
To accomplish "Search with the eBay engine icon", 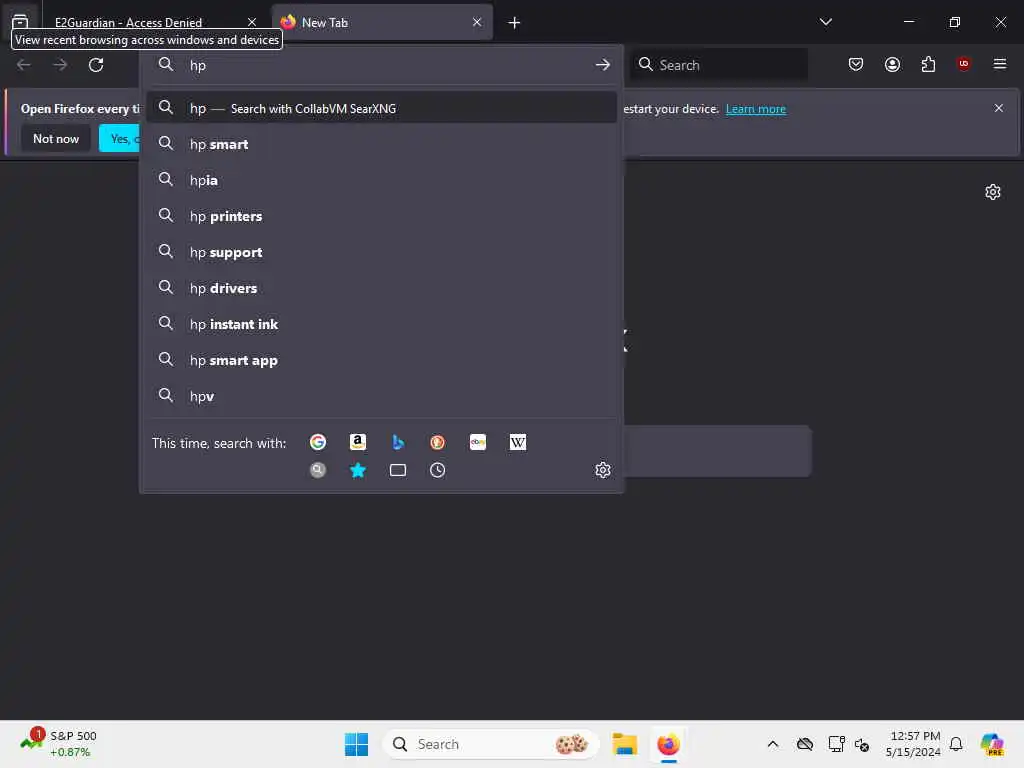I will 477,443.
